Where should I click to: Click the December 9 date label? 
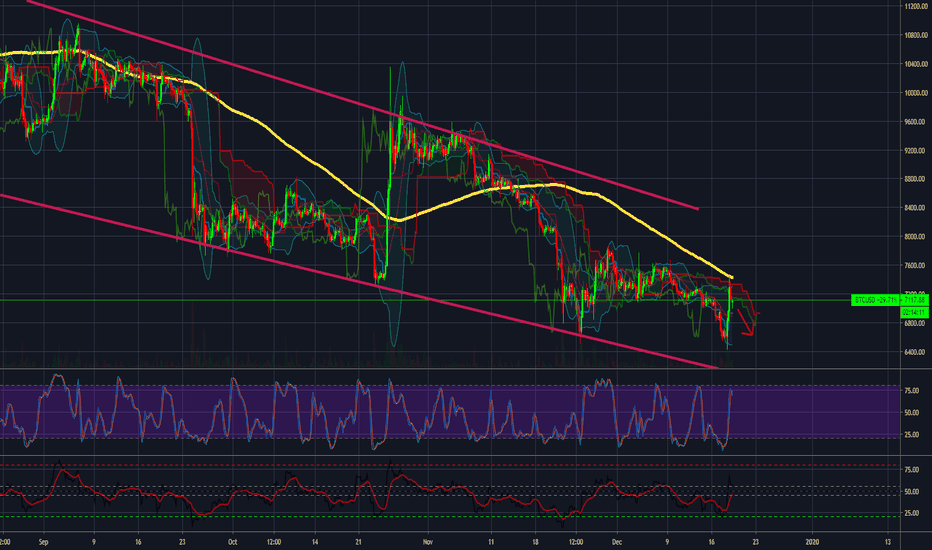667,542
